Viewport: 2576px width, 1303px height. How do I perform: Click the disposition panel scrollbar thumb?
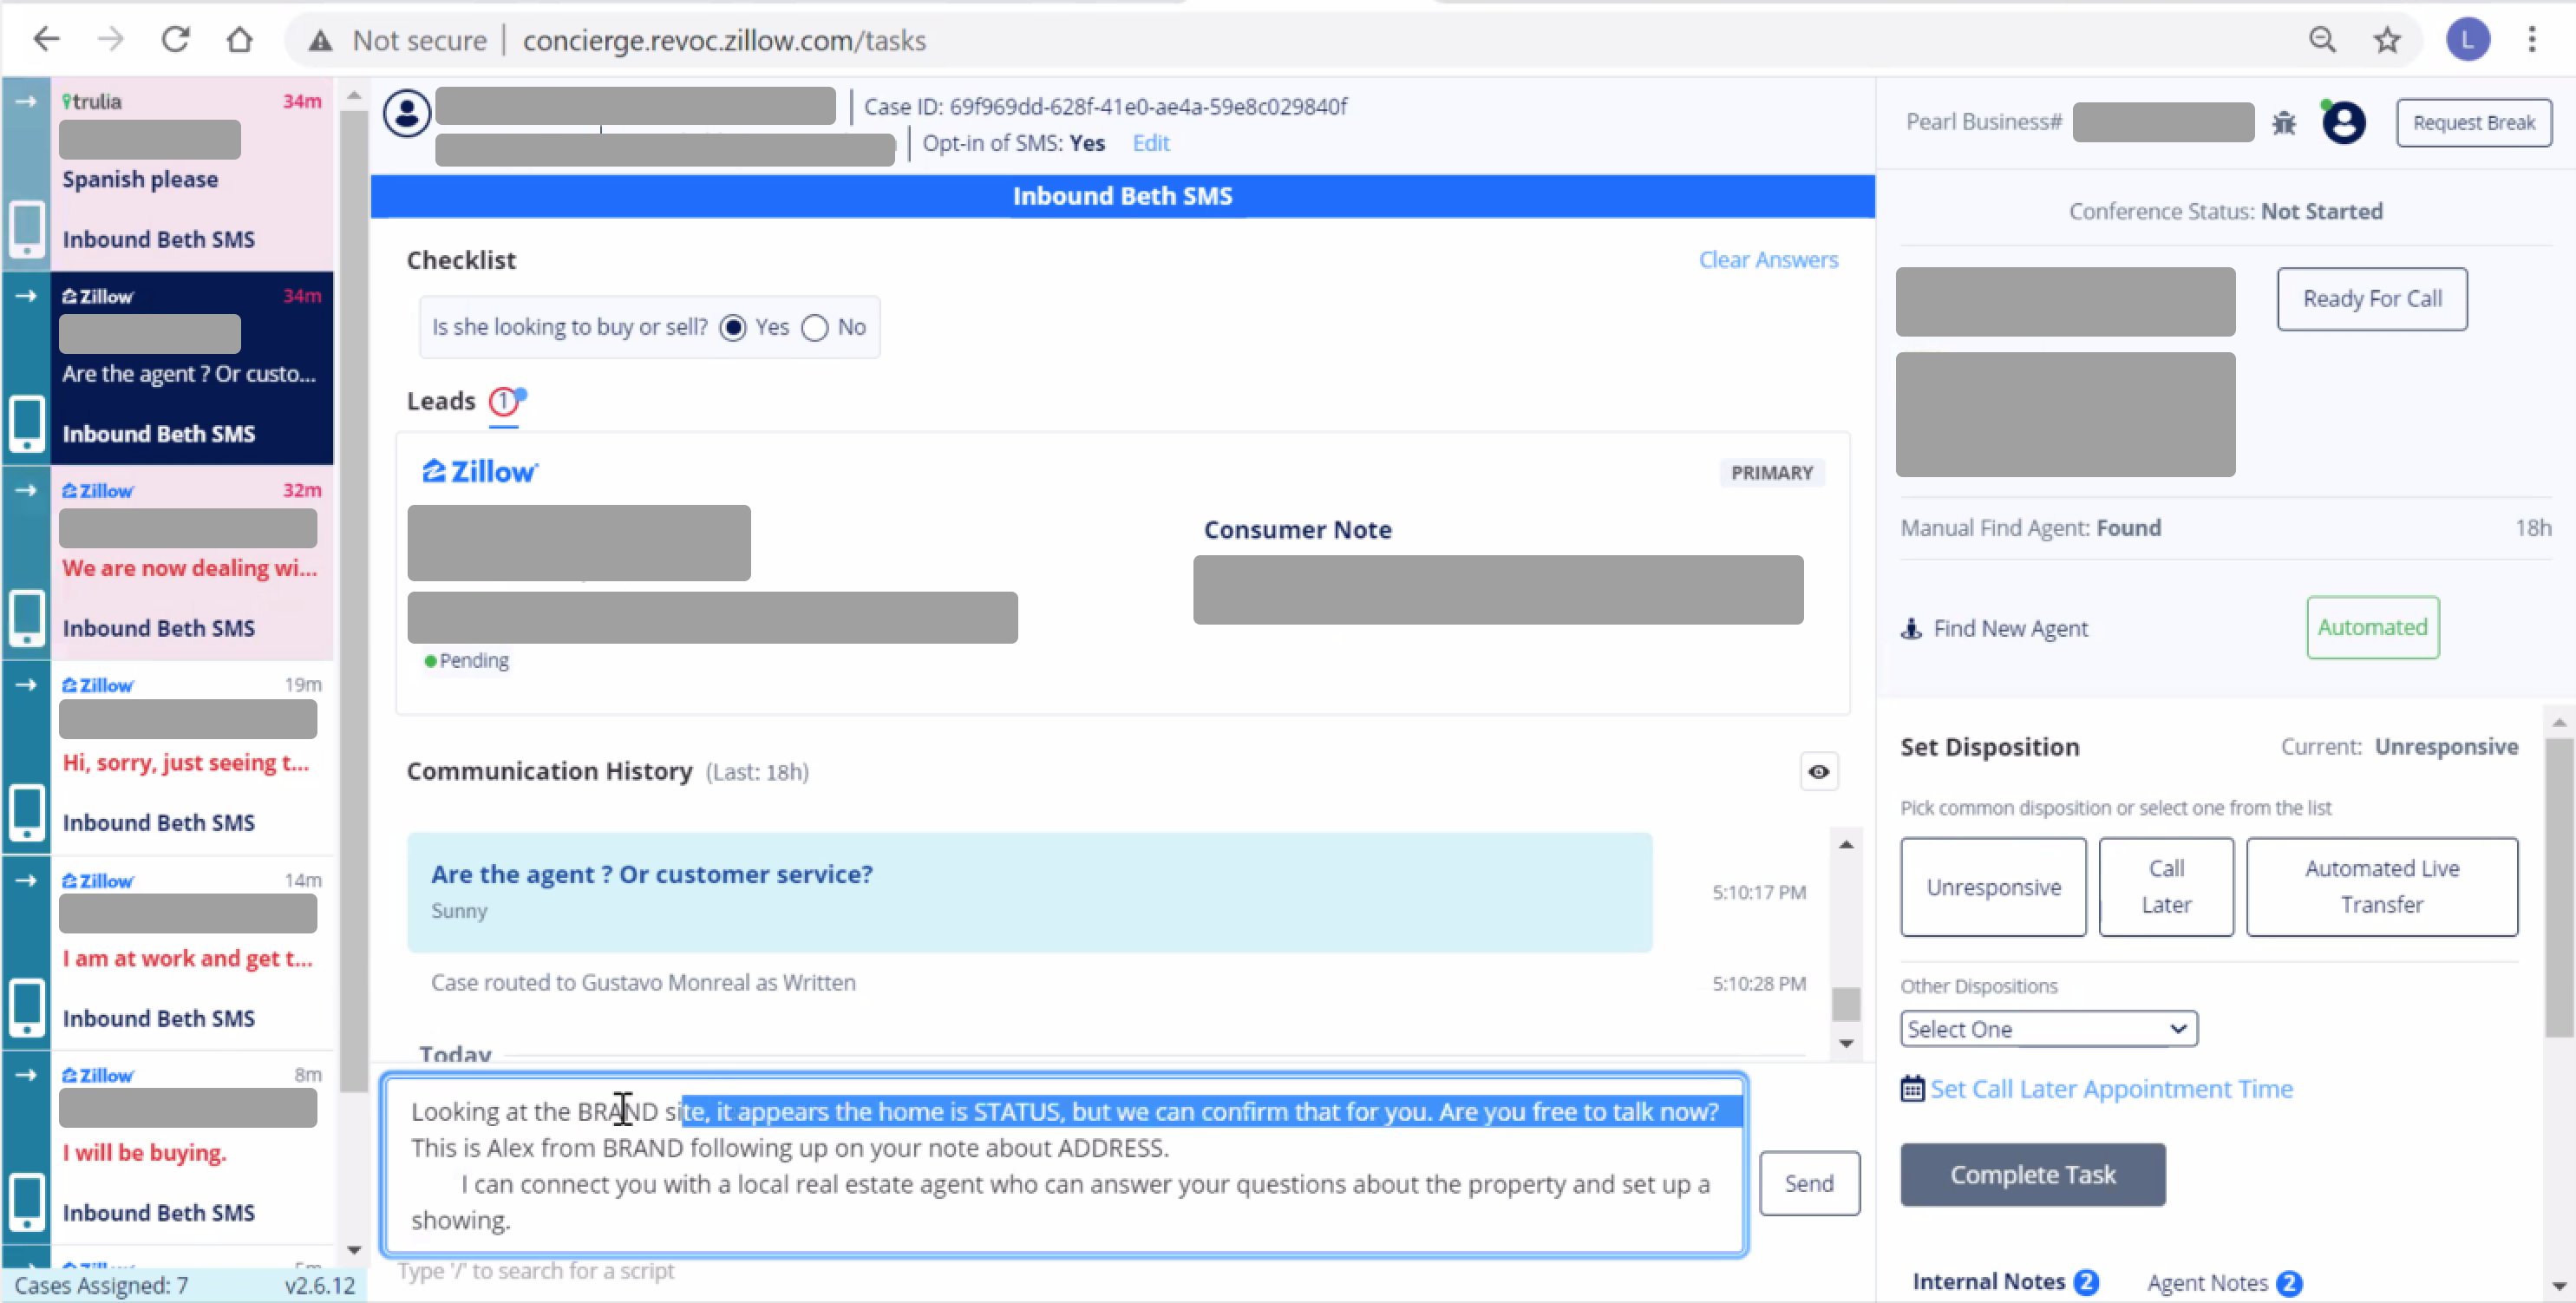(2558, 888)
